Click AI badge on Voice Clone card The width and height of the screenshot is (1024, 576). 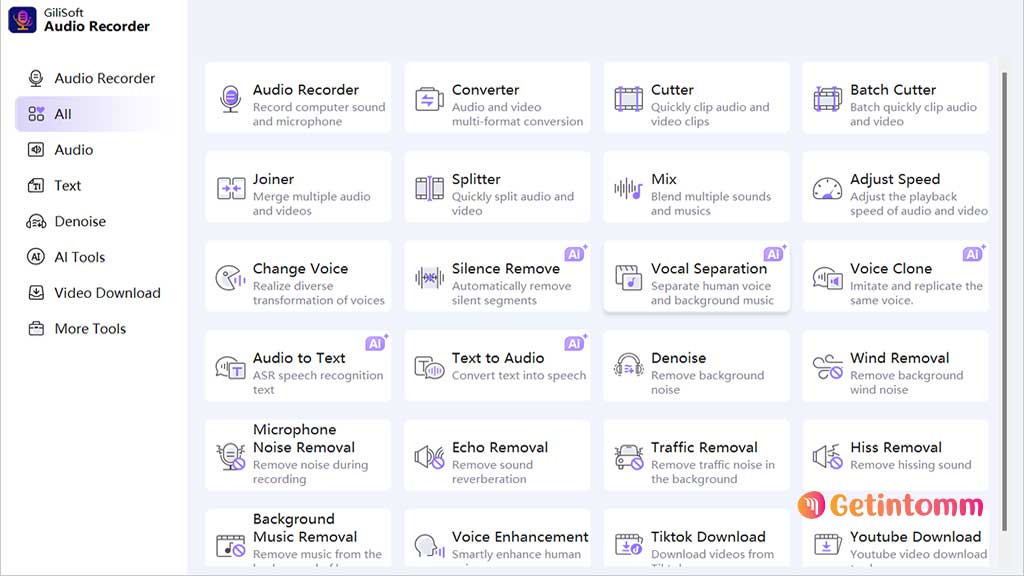(x=973, y=254)
